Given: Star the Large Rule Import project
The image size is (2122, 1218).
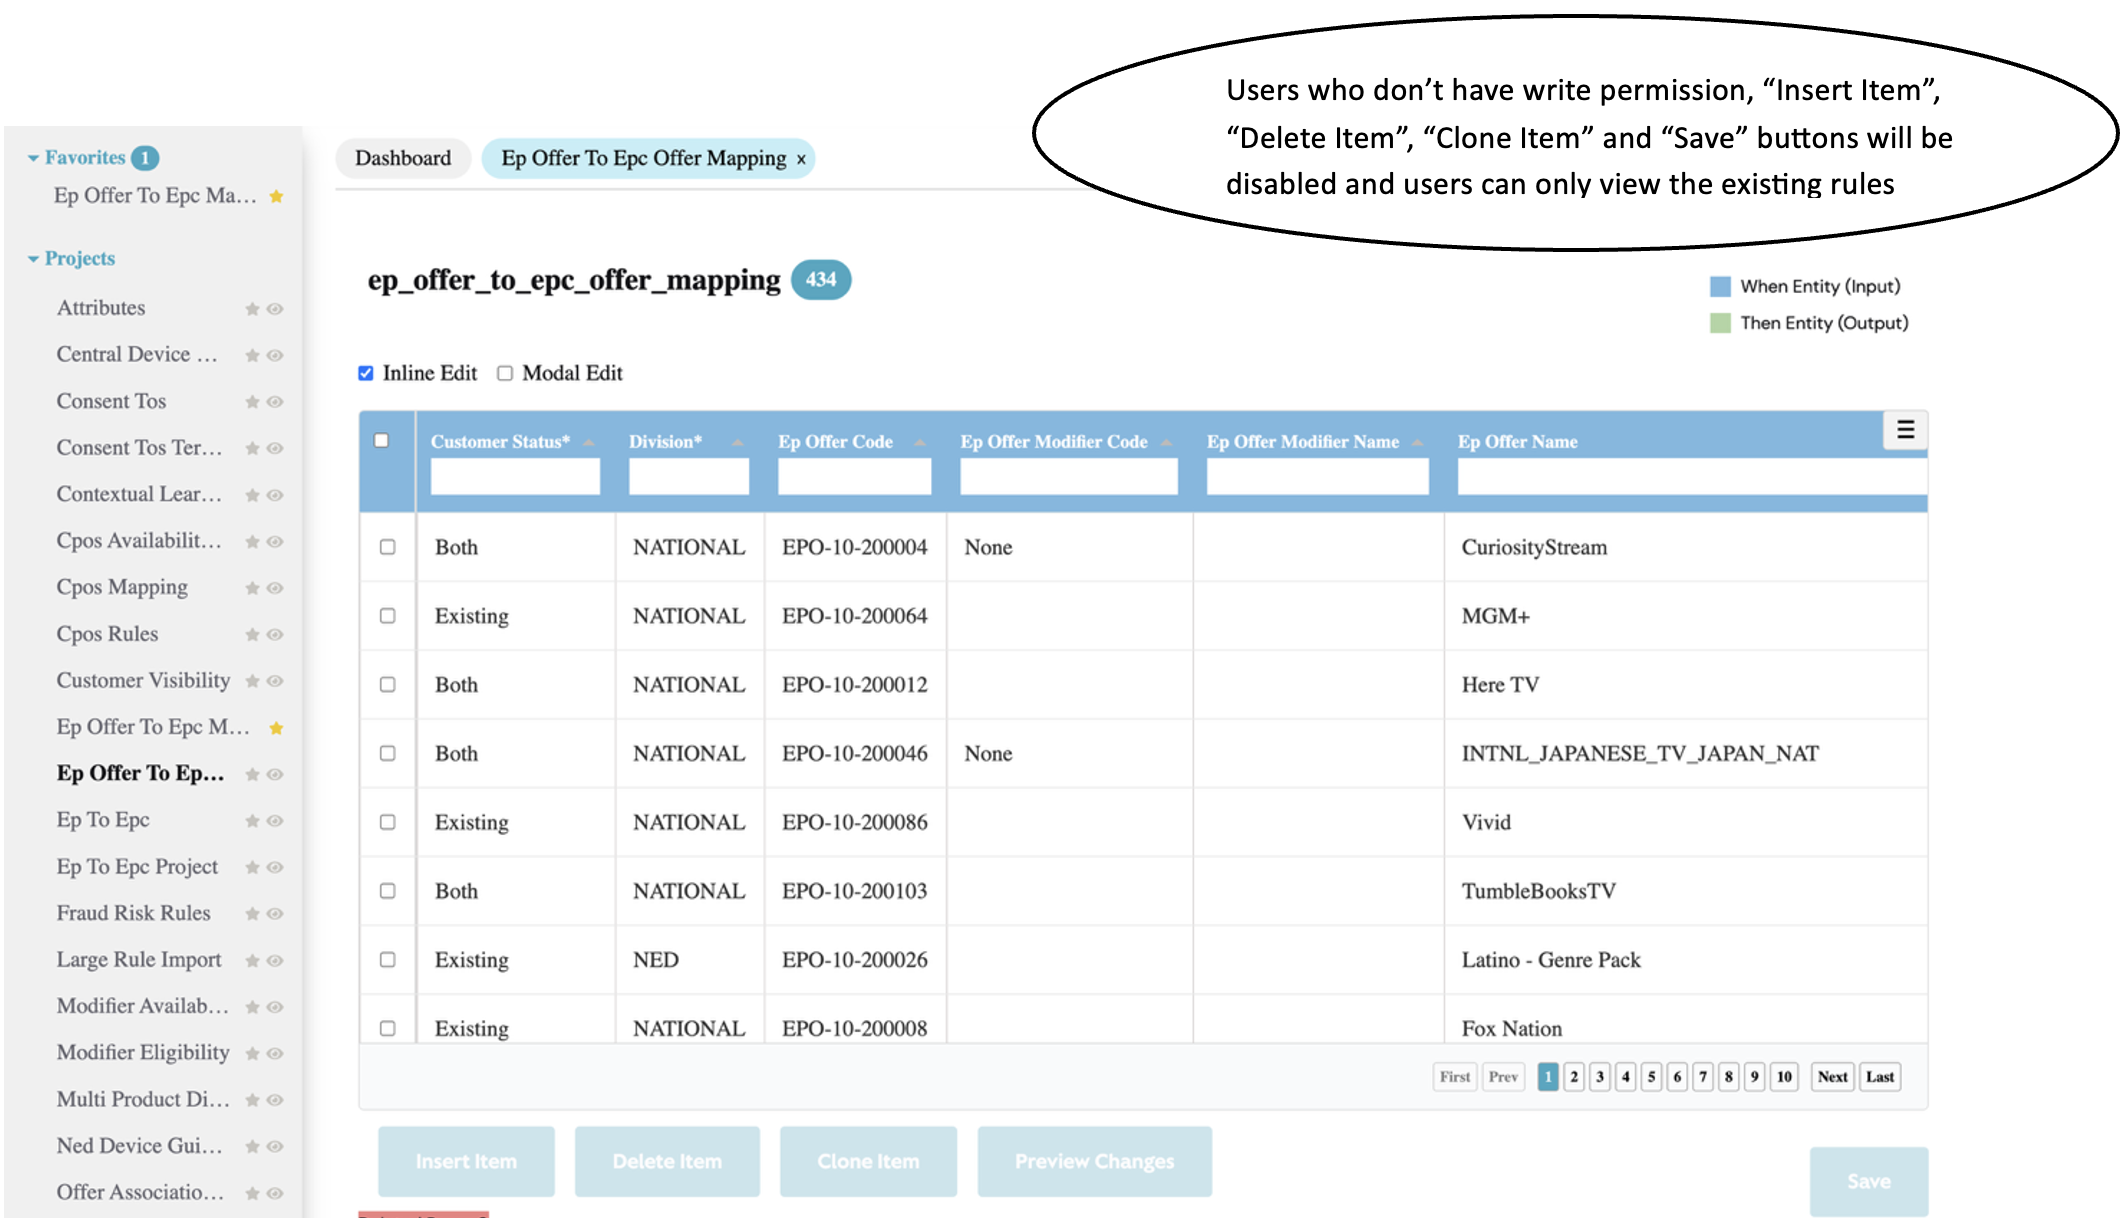Looking at the screenshot, I should 252,961.
